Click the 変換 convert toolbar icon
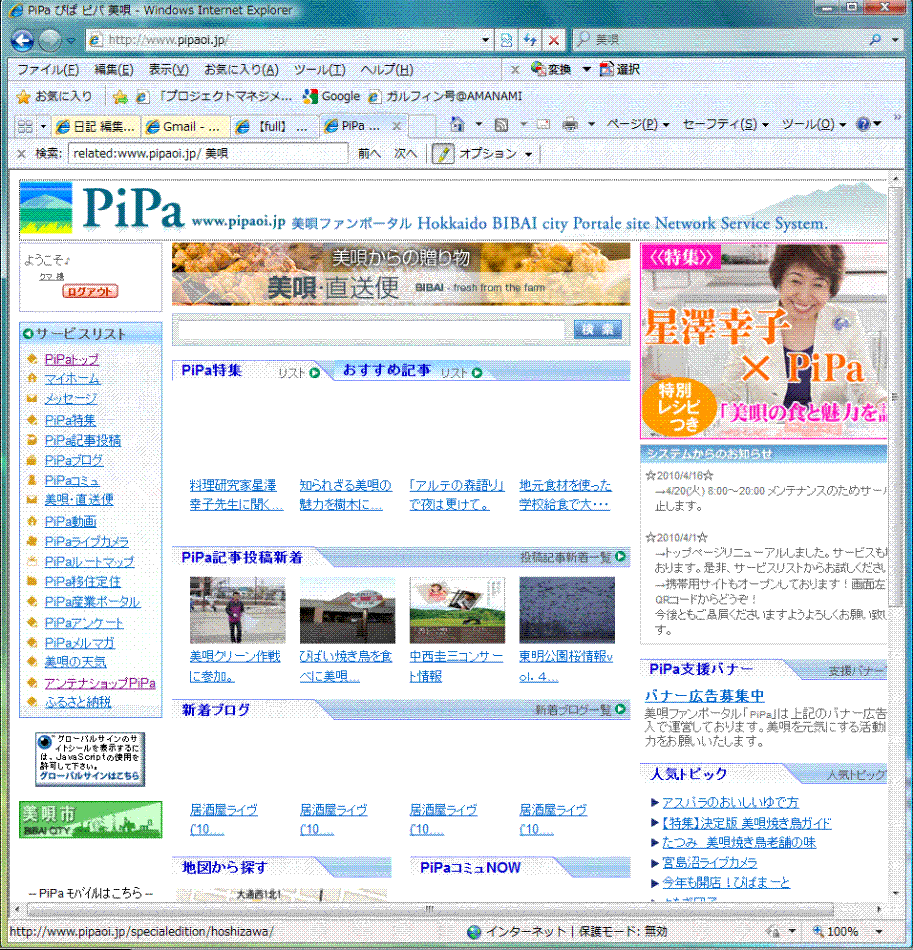913x950 pixels. coord(551,69)
